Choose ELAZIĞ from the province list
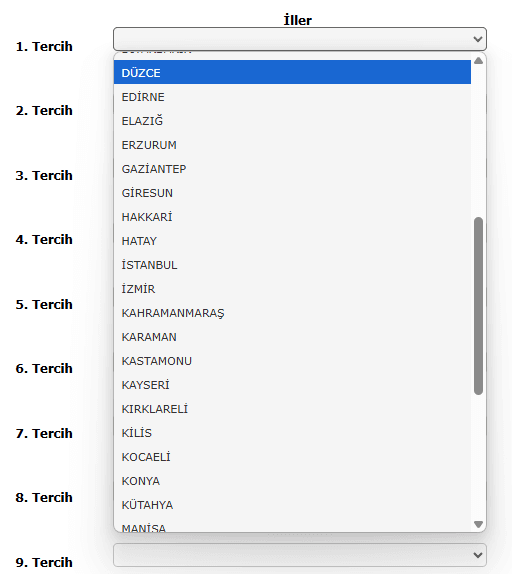The width and height of the screenshot is (512, 574). coord(292,121)
